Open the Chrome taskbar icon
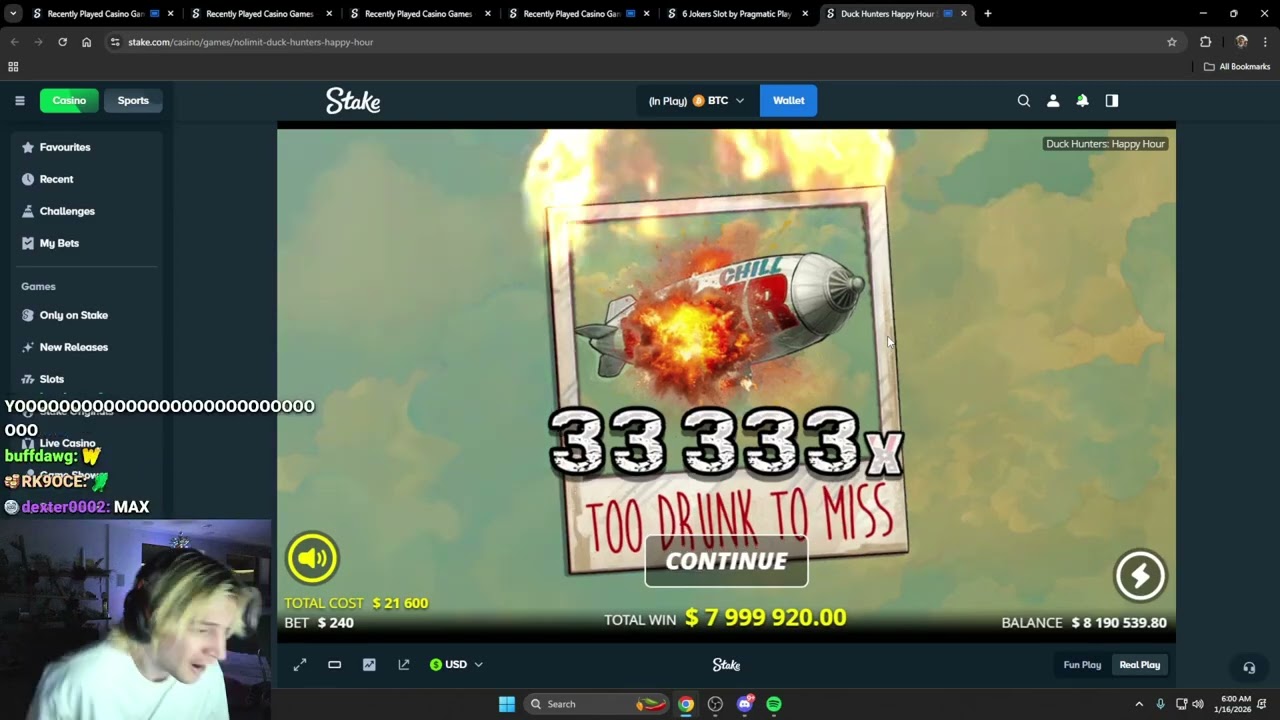The height and width of the screenshot is (720, 1280). 685,704
